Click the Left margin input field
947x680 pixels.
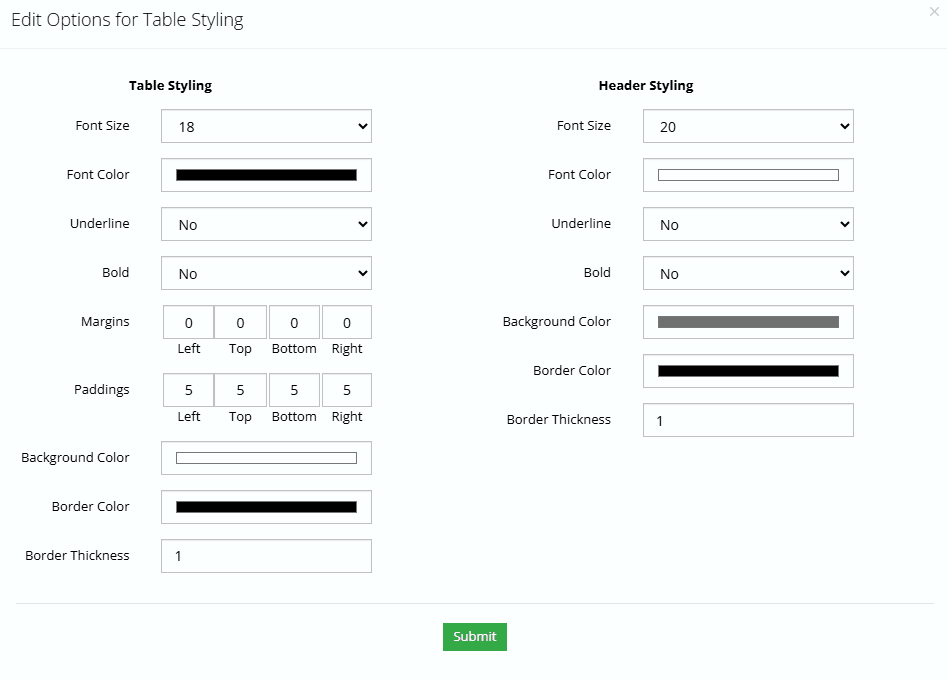tap(188, 322)
